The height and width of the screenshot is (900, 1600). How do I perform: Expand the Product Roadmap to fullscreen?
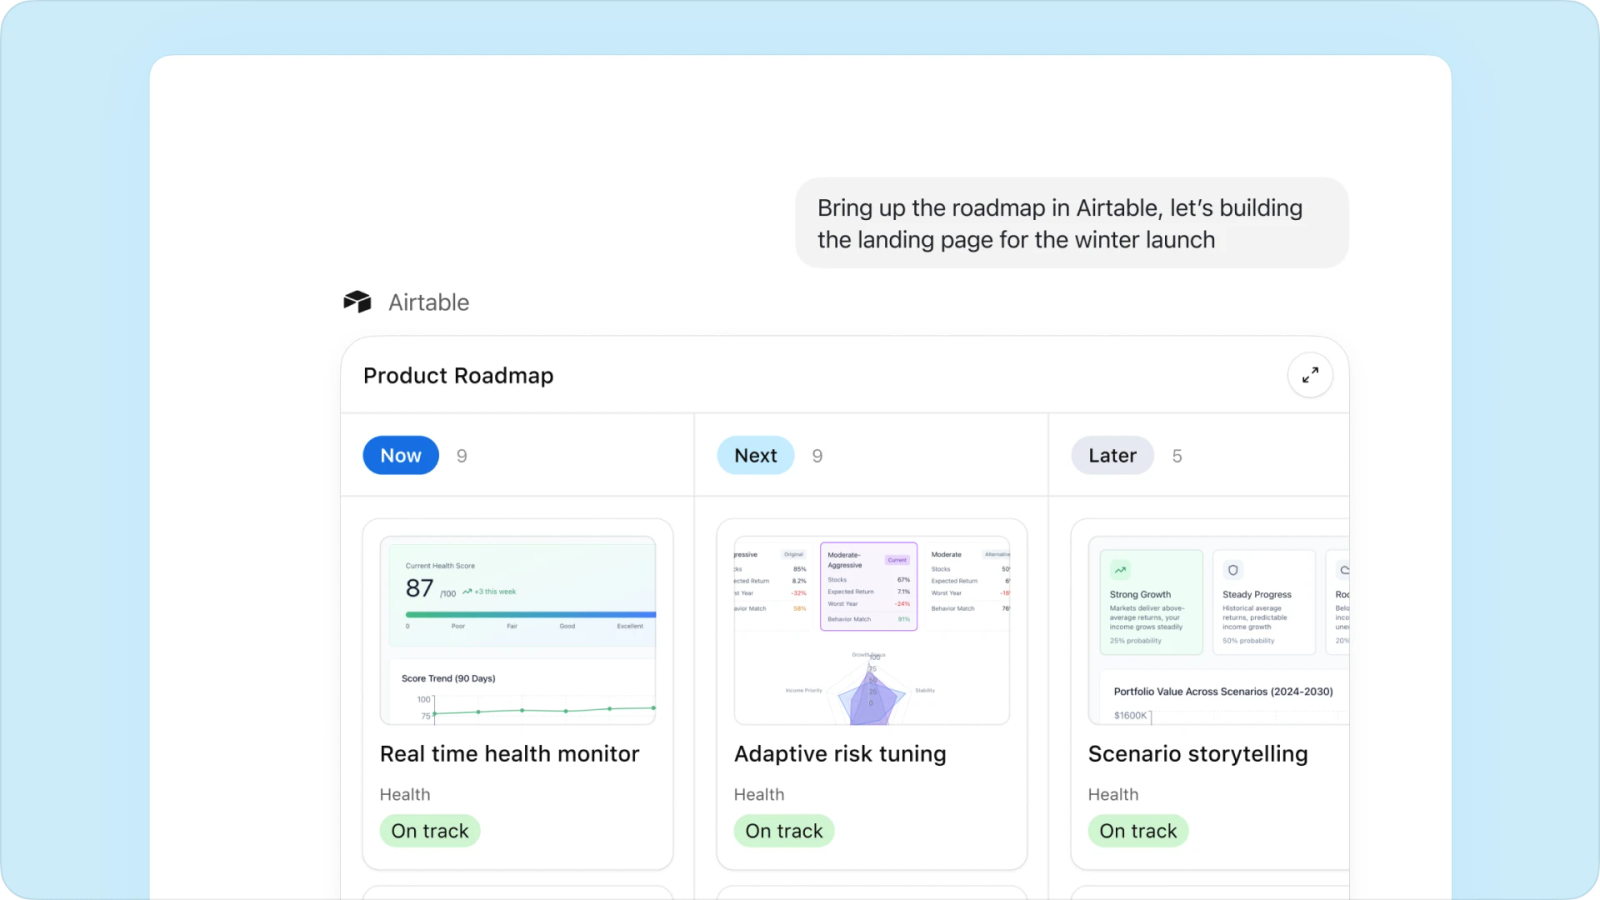(x=1310, y=375)
